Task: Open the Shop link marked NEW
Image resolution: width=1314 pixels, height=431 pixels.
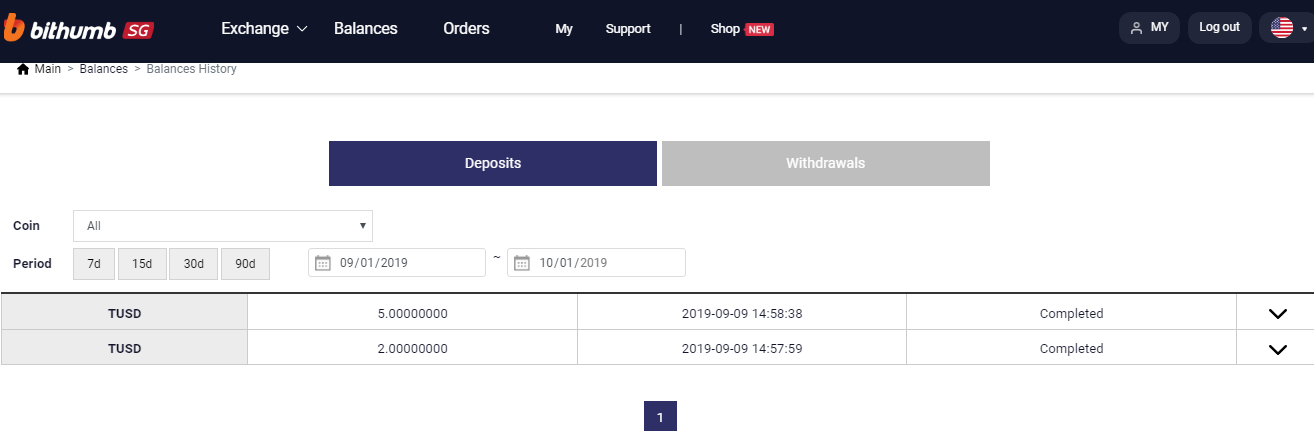Action: [741, 29]
